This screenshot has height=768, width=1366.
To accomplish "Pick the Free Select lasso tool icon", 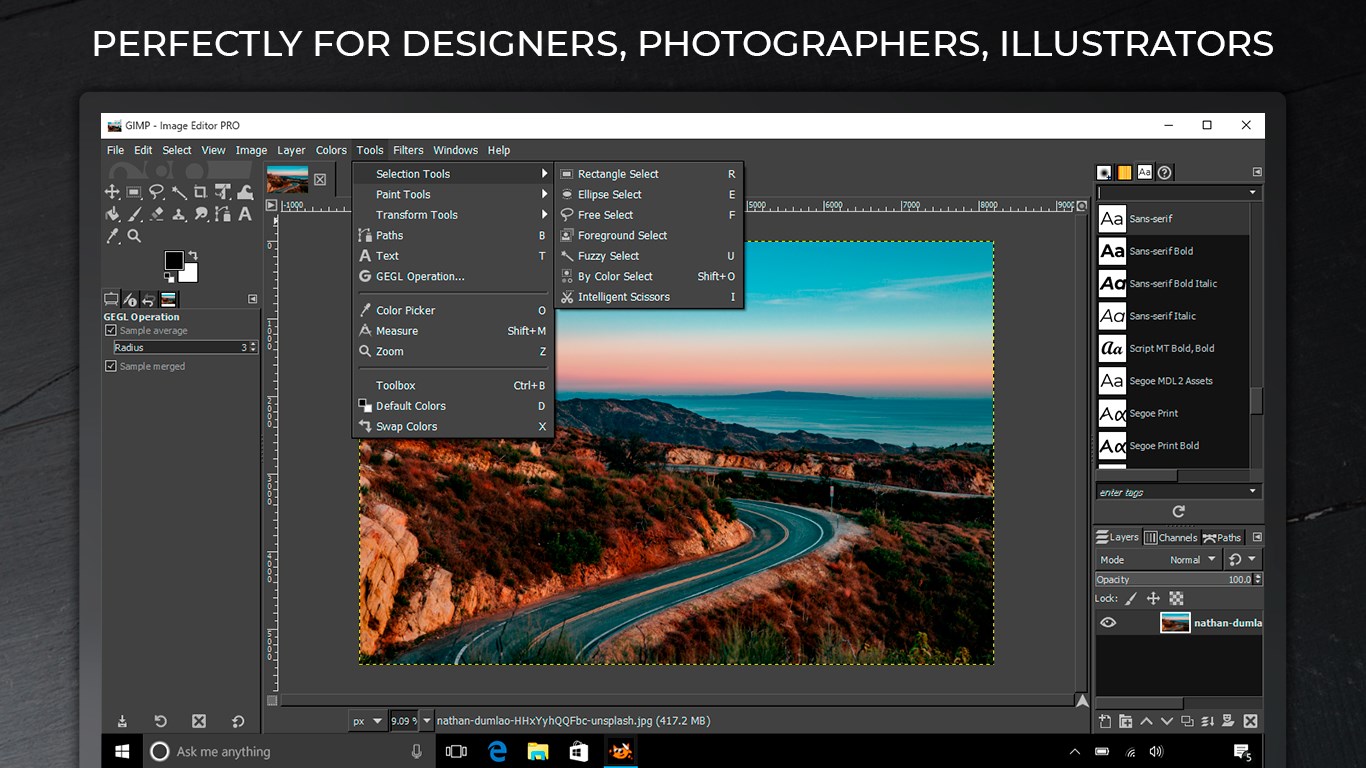I will coord(156,192).
